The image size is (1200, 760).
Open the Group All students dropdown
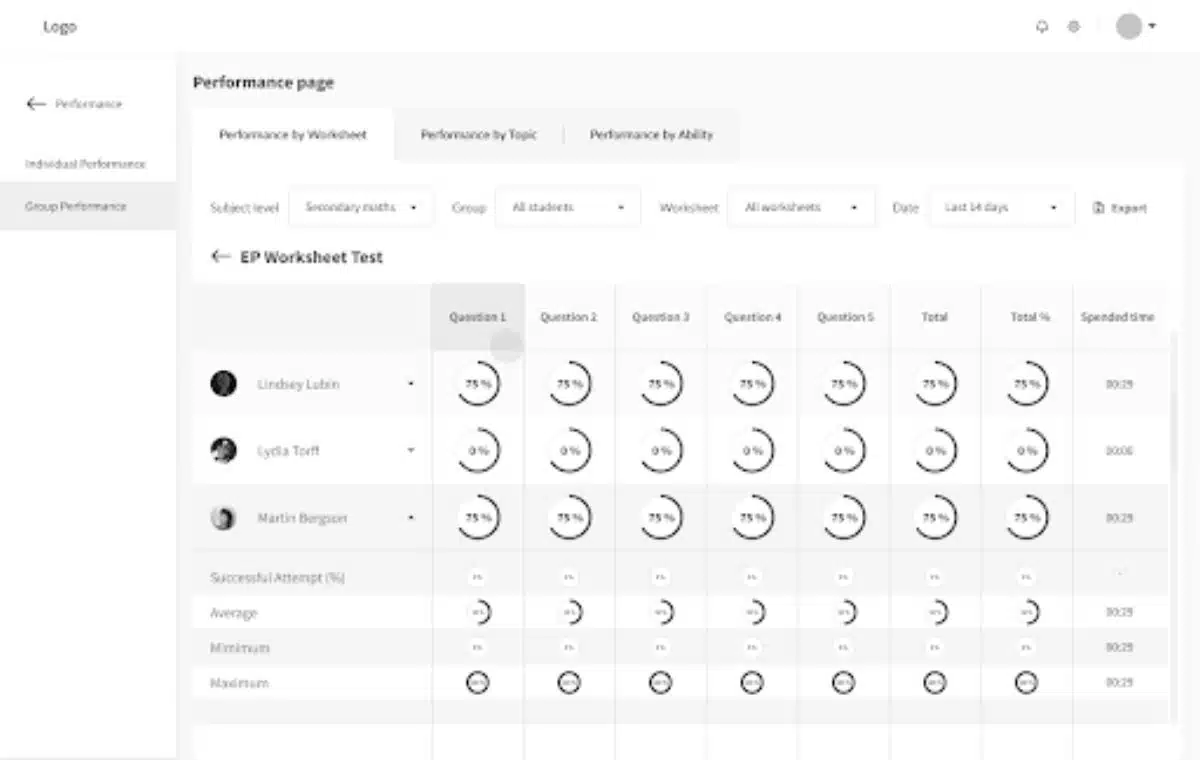(567, 208)
